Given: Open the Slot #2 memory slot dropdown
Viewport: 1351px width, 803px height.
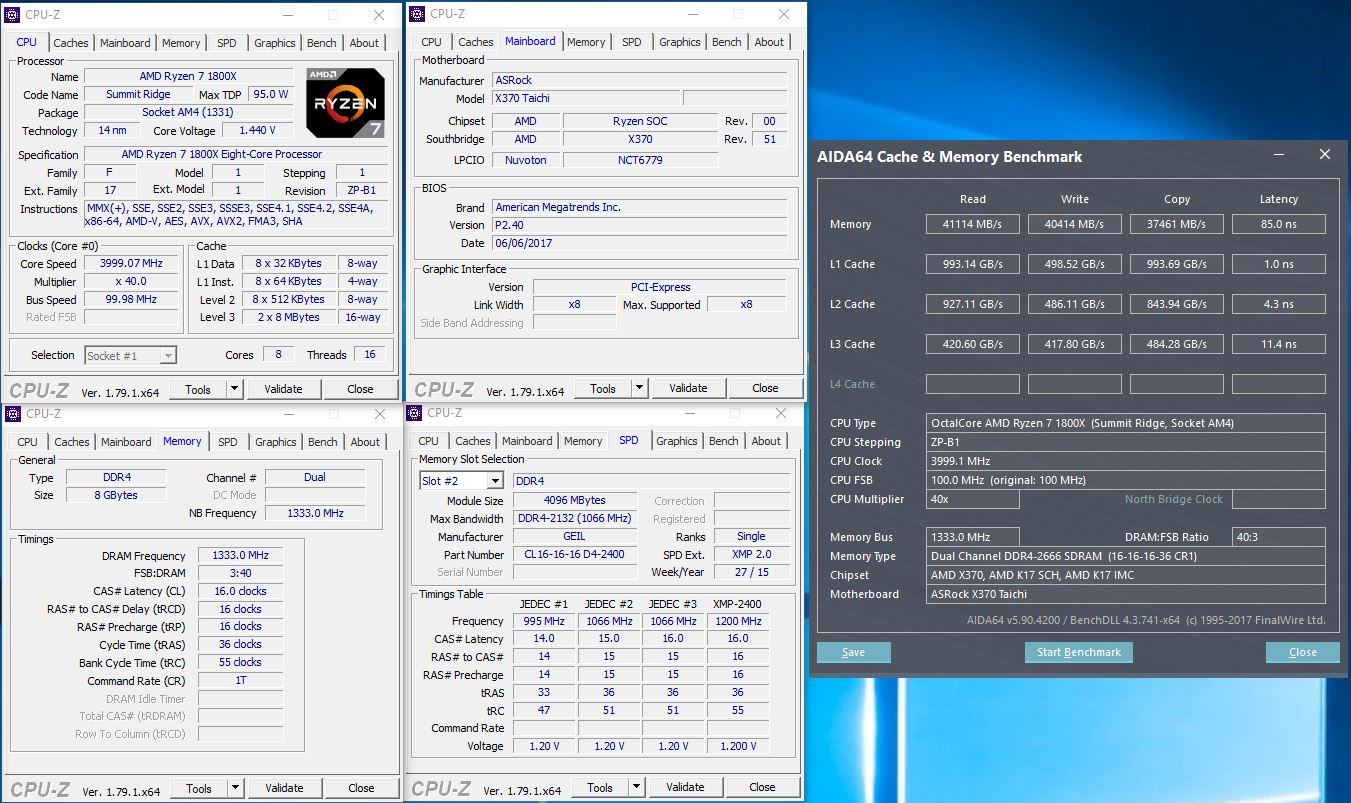Looking at the screenshot, I should pos(494,481).
